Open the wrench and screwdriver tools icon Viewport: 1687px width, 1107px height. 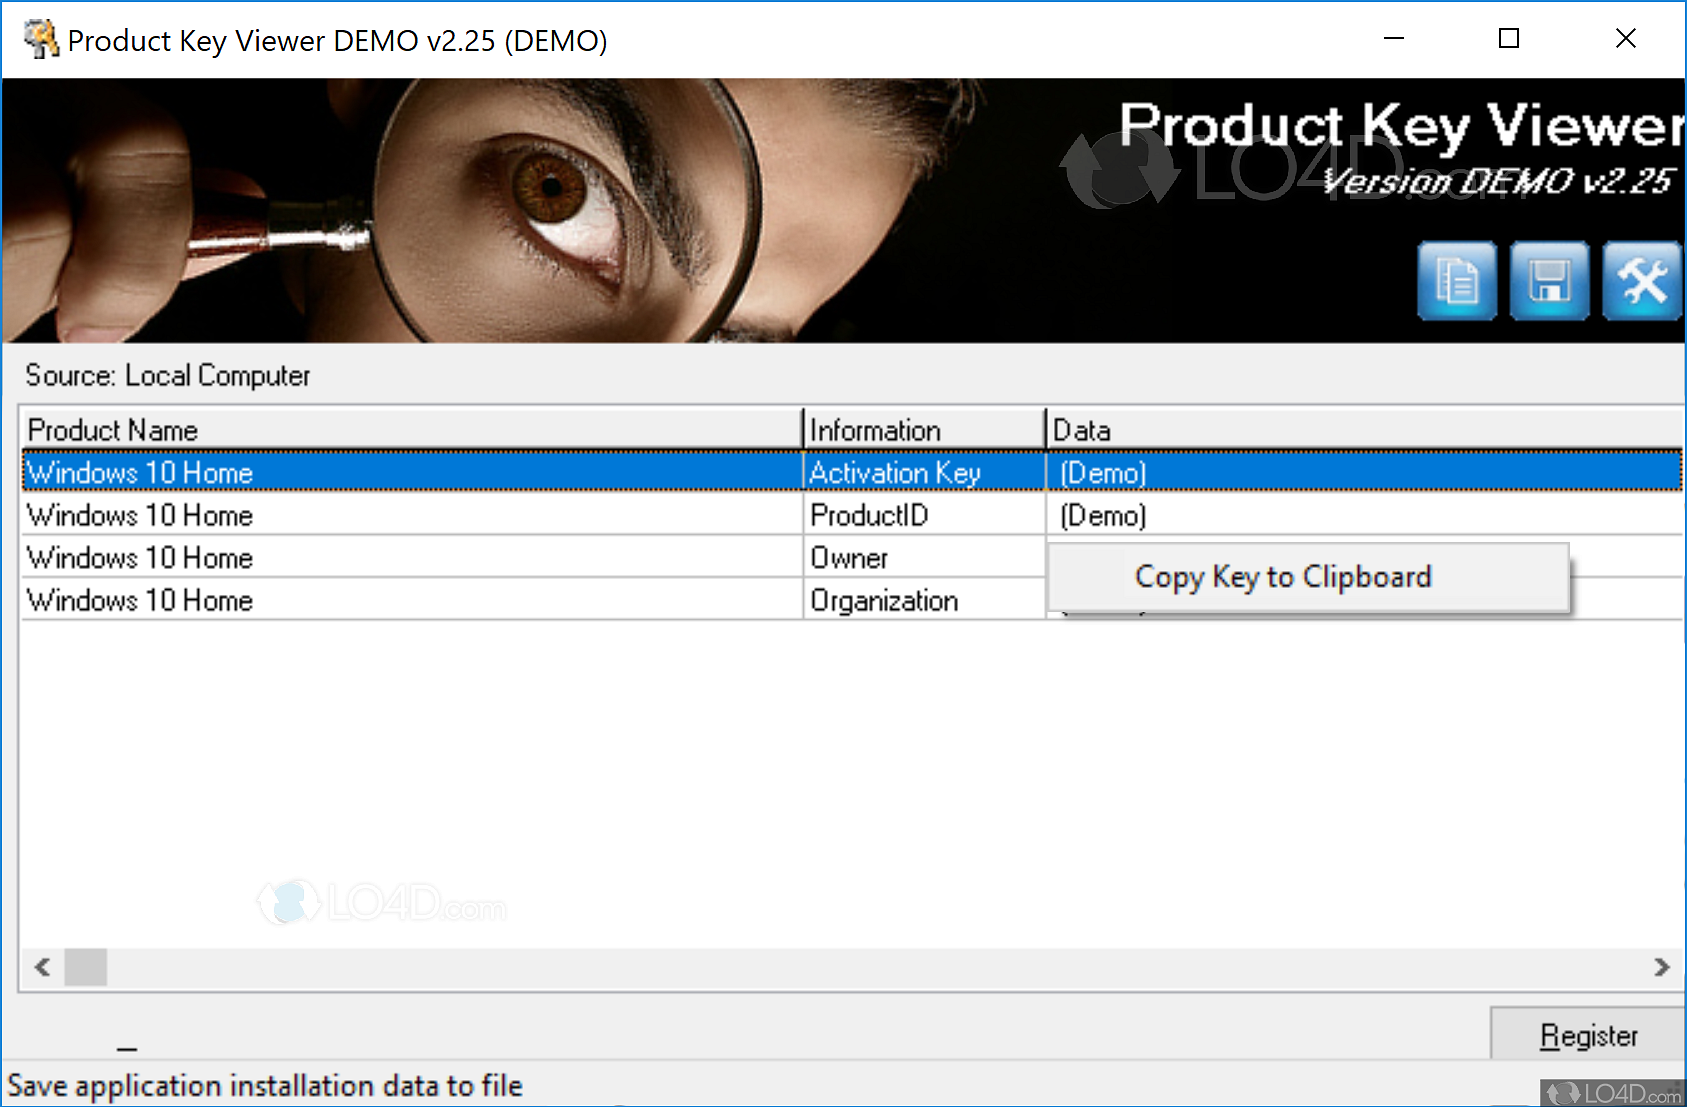point(1642,281)
